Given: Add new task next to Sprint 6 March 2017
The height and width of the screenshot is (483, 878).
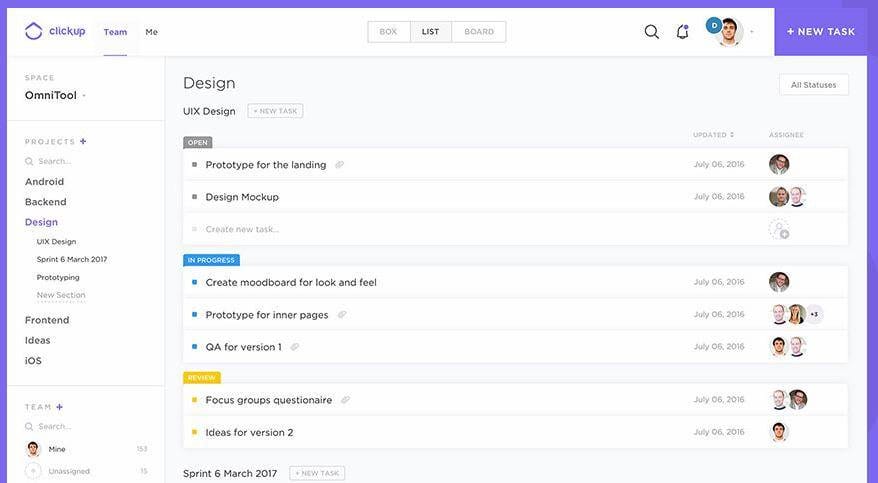Looking at the screenshot, I should tap(317, 473).
